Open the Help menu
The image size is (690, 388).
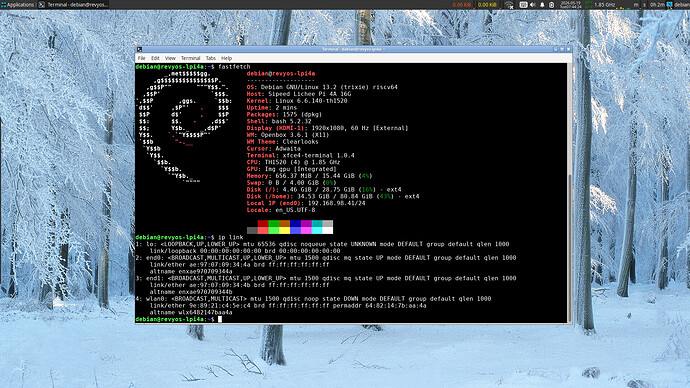[x=227, y=58]
